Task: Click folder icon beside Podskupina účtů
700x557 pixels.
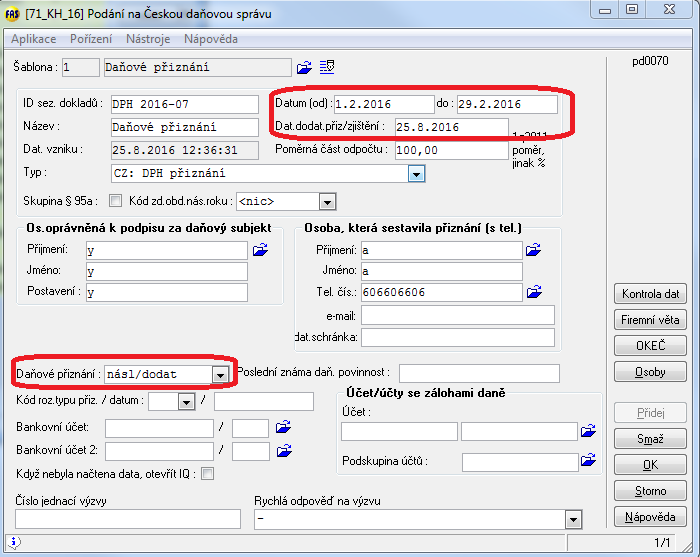Action: point(590,462)
